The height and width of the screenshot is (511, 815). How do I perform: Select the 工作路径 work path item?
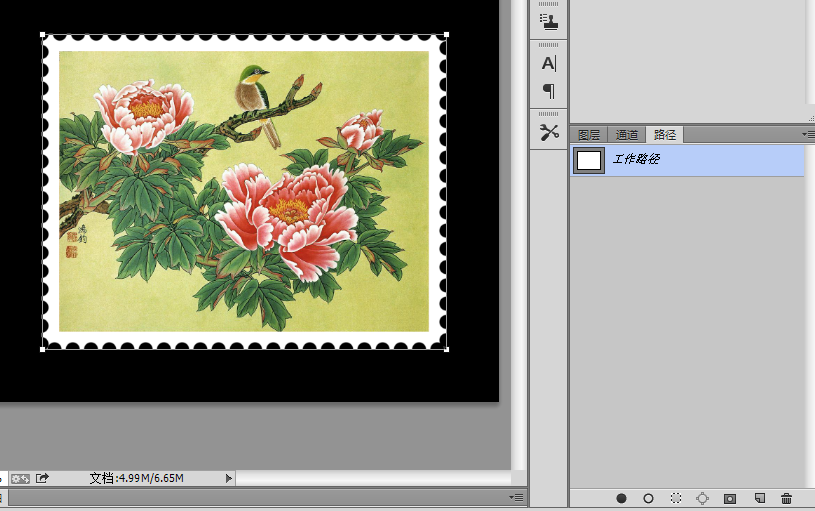coord(687,160)
